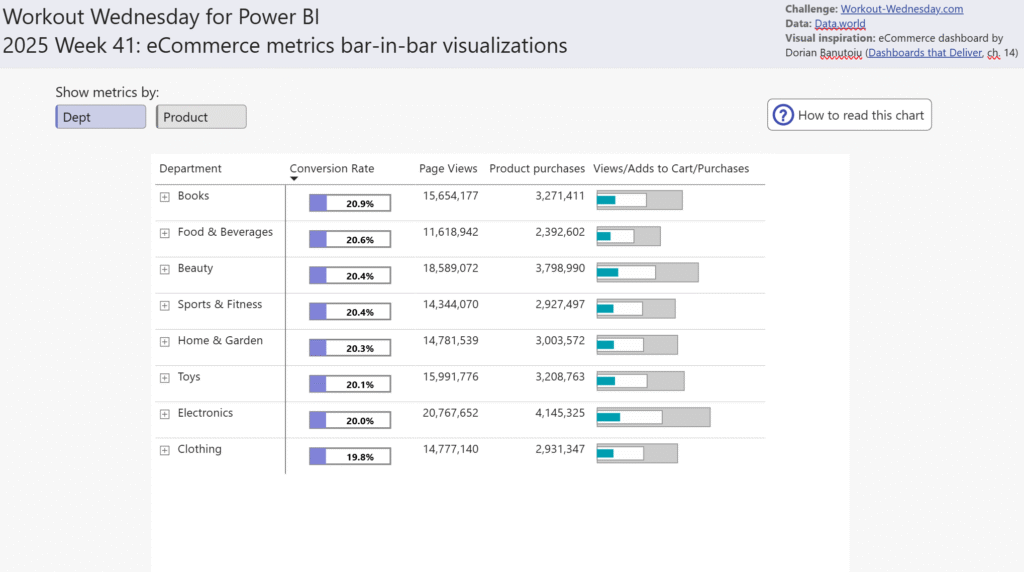1024x572 pixels.
Task: Expand the Food & Beverages row
Action: 165,233
